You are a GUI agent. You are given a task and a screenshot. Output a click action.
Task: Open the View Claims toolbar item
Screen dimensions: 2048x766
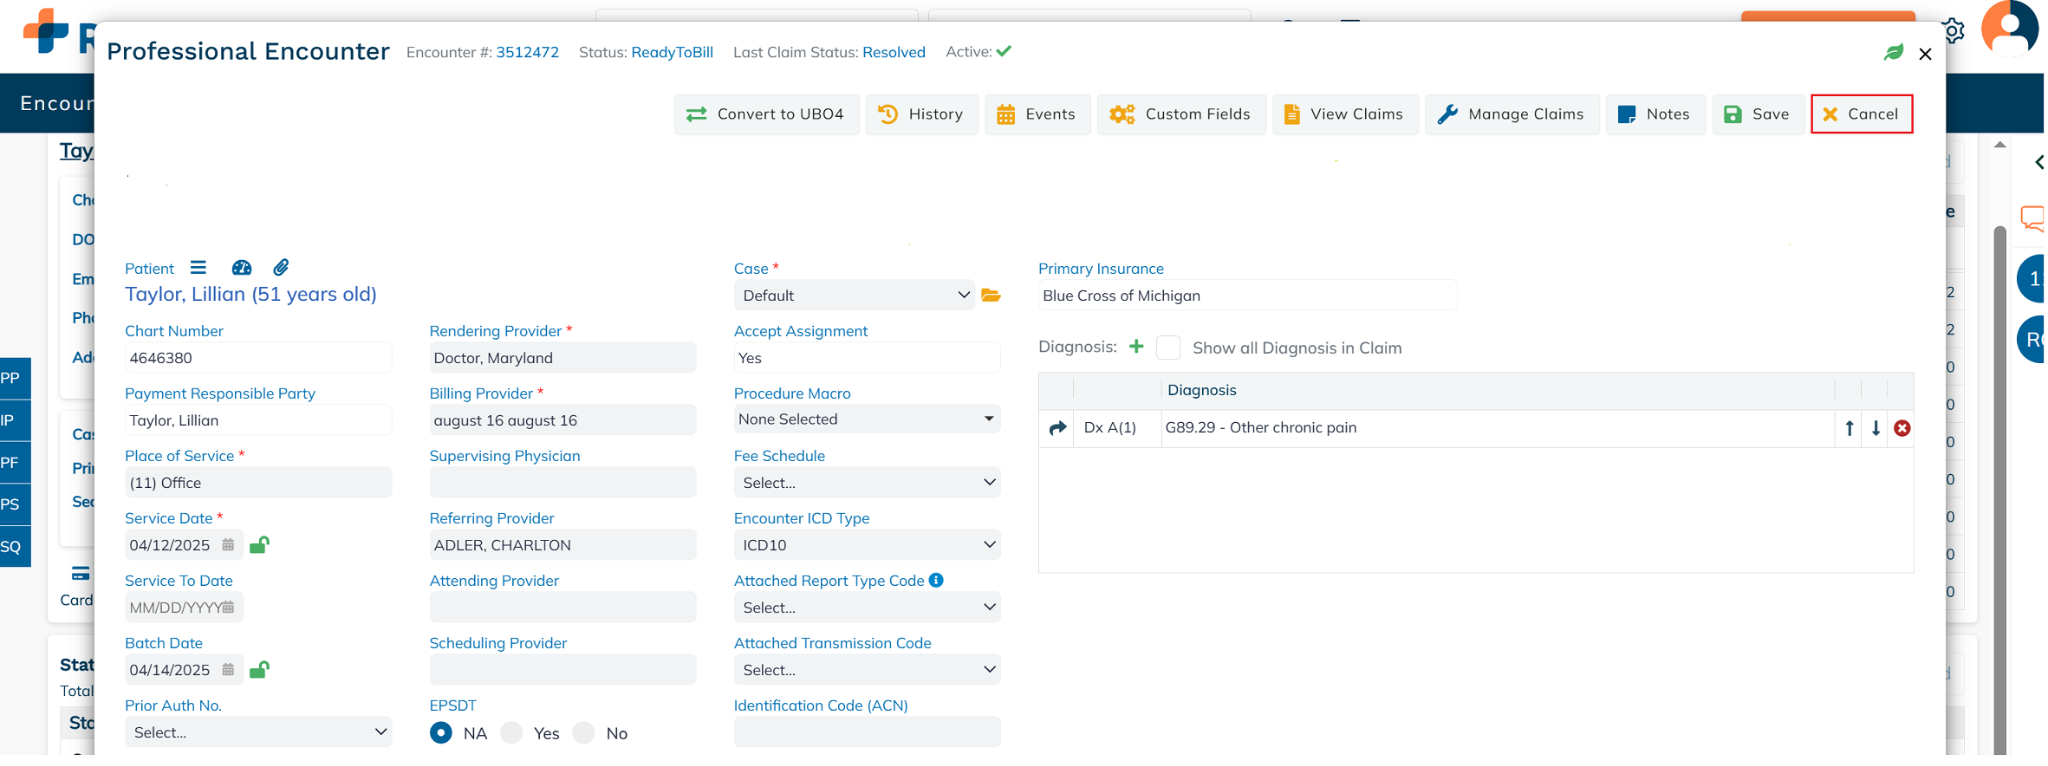1345,115
